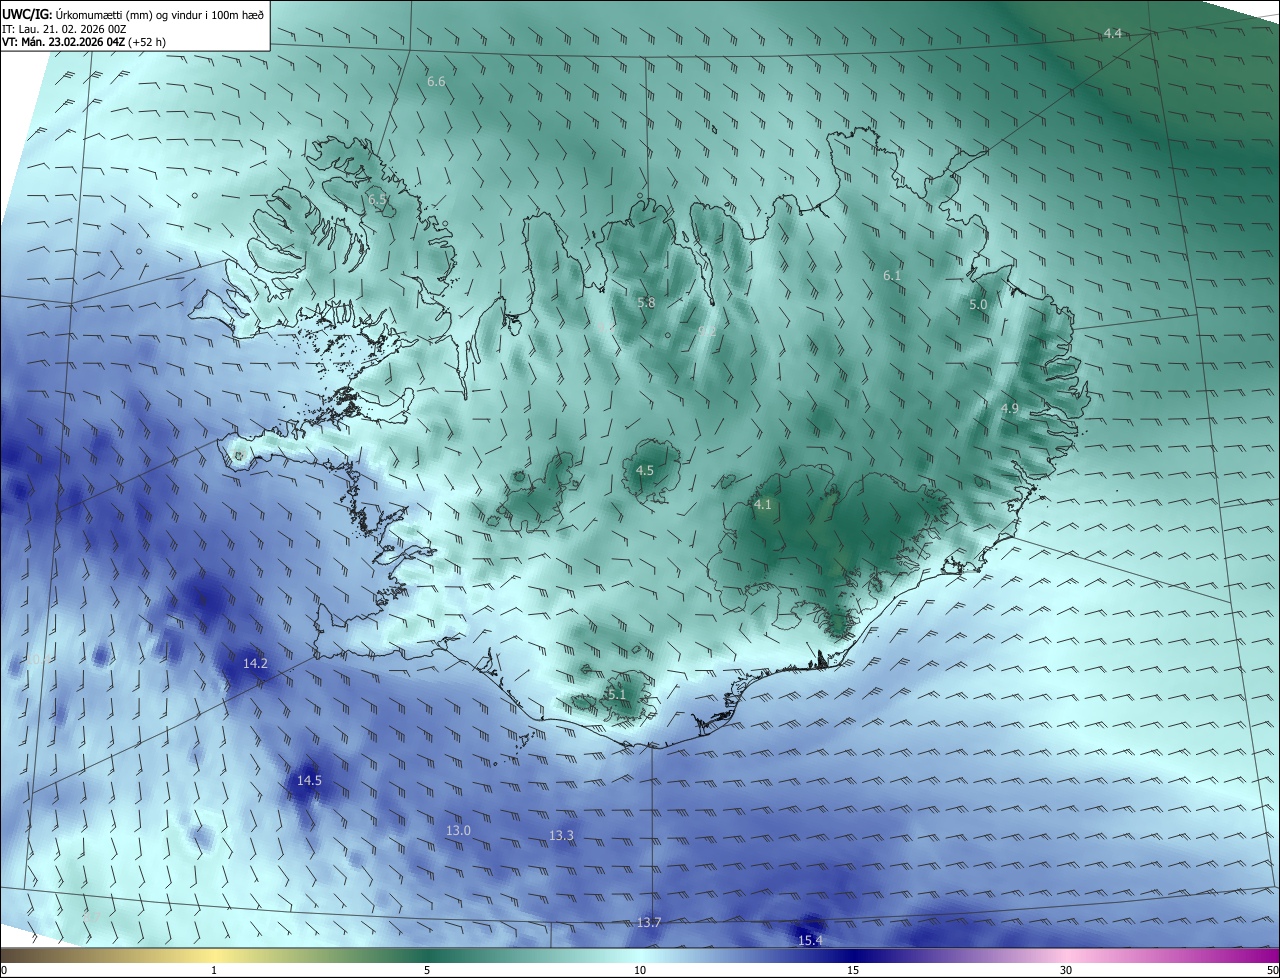Click the valid time 'VT: Mán. 23.02.2026 04Z'
The image size is (1280, 978).
point(63,42)
